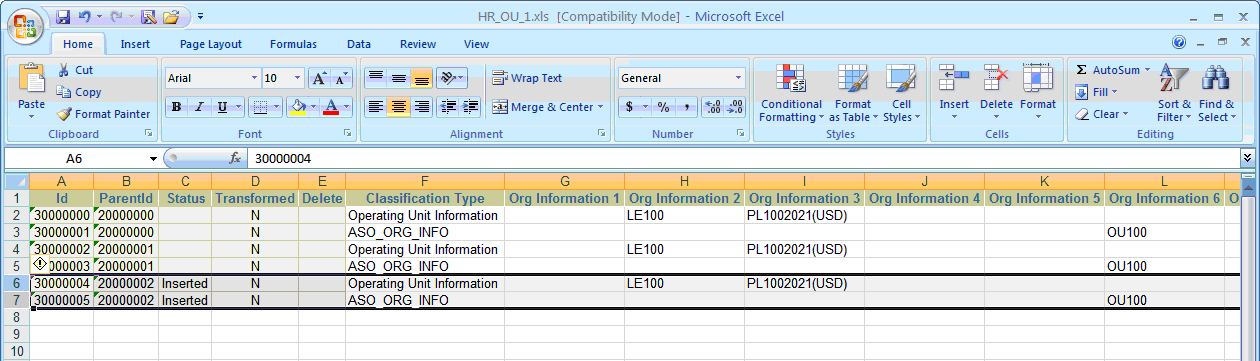The height and width of the screenshot is (361, 1260).
Task: Switch to Page Layout tab
Action: point(211,44)
